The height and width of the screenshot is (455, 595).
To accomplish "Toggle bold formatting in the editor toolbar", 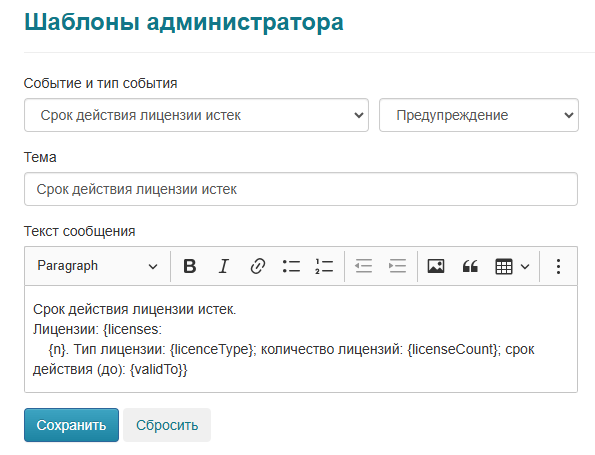I will (x=190, y=266).
